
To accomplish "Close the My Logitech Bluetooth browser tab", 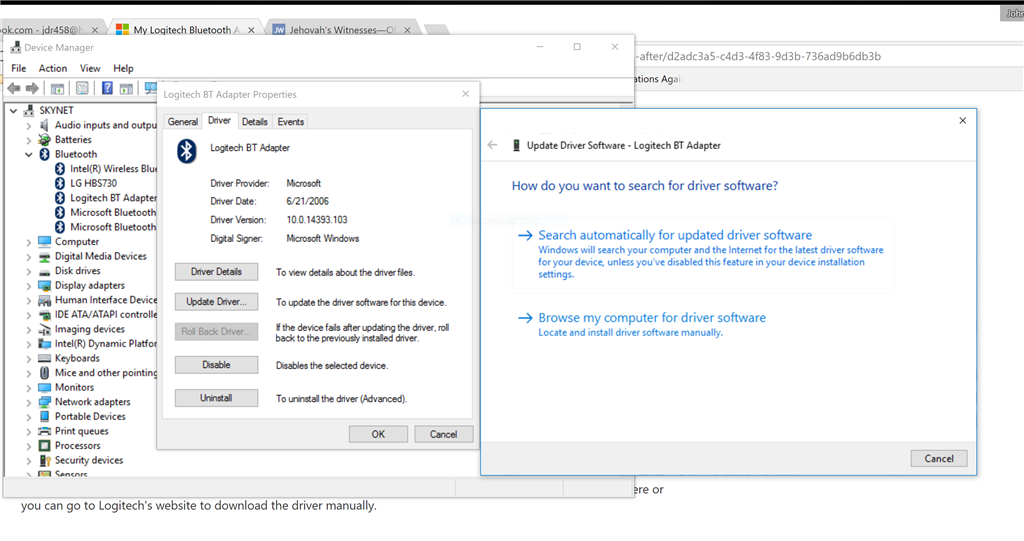I will click(x=251, y=30).
